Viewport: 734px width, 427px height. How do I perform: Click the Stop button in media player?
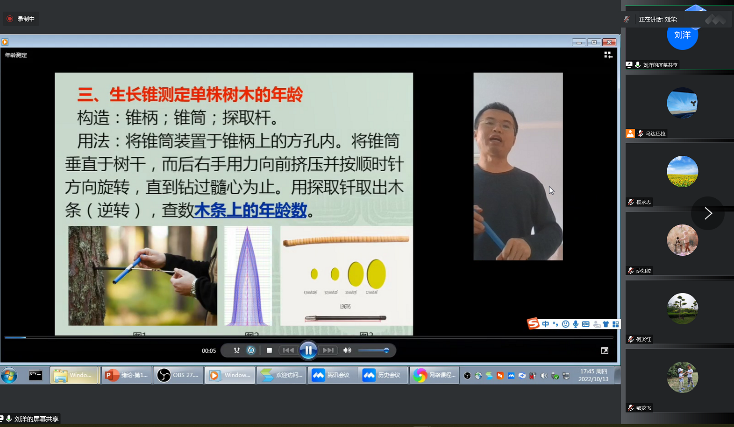(x=268, y=350)
